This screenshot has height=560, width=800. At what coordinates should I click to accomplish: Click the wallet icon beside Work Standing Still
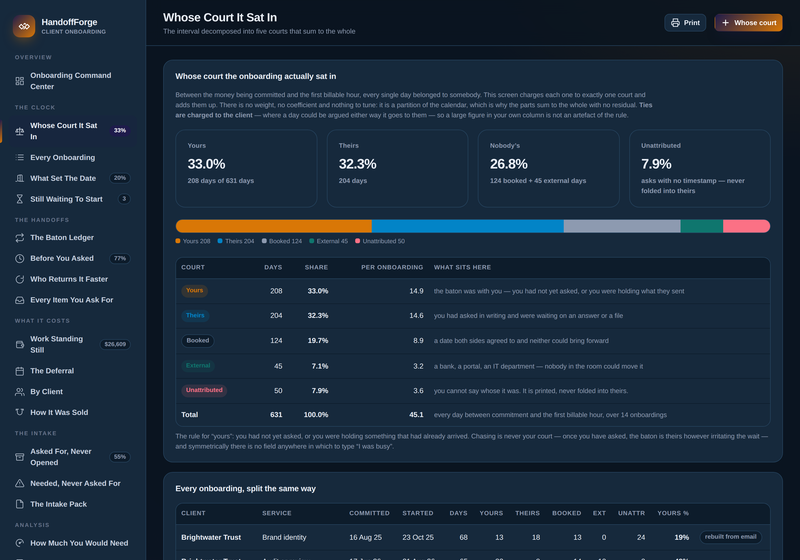coord(19,345)
